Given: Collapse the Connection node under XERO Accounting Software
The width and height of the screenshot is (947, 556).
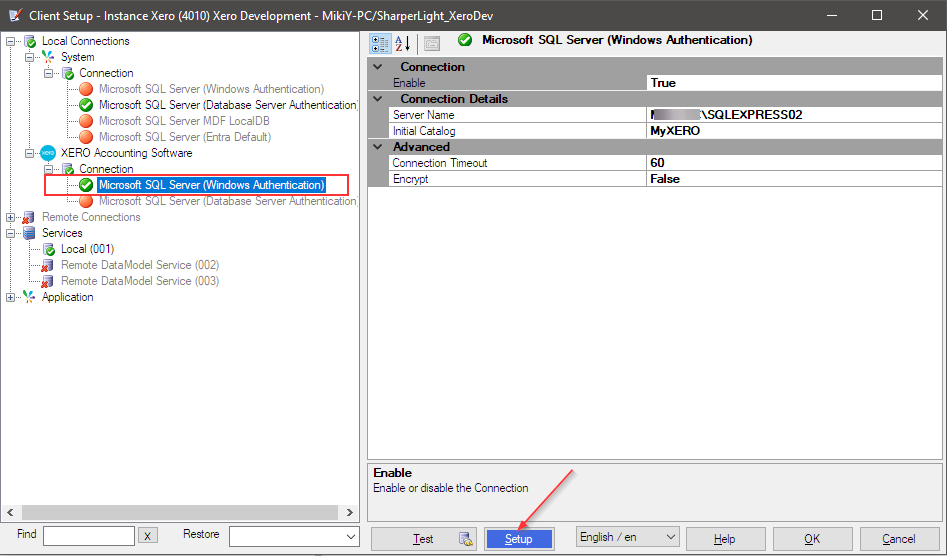Looking at the screenshot, I should click(49, 170).
